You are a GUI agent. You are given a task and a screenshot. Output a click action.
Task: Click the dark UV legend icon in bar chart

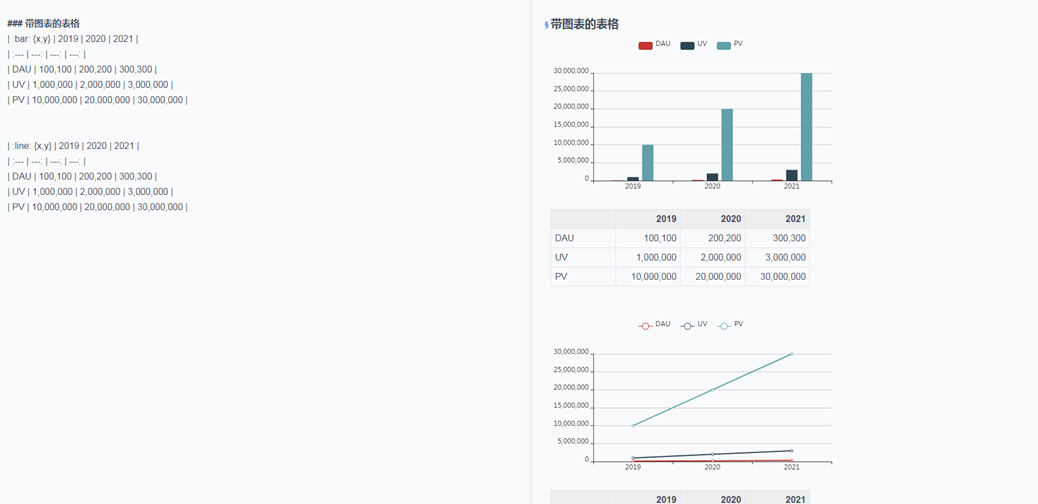pyautogui.click(x=687, y=45)
